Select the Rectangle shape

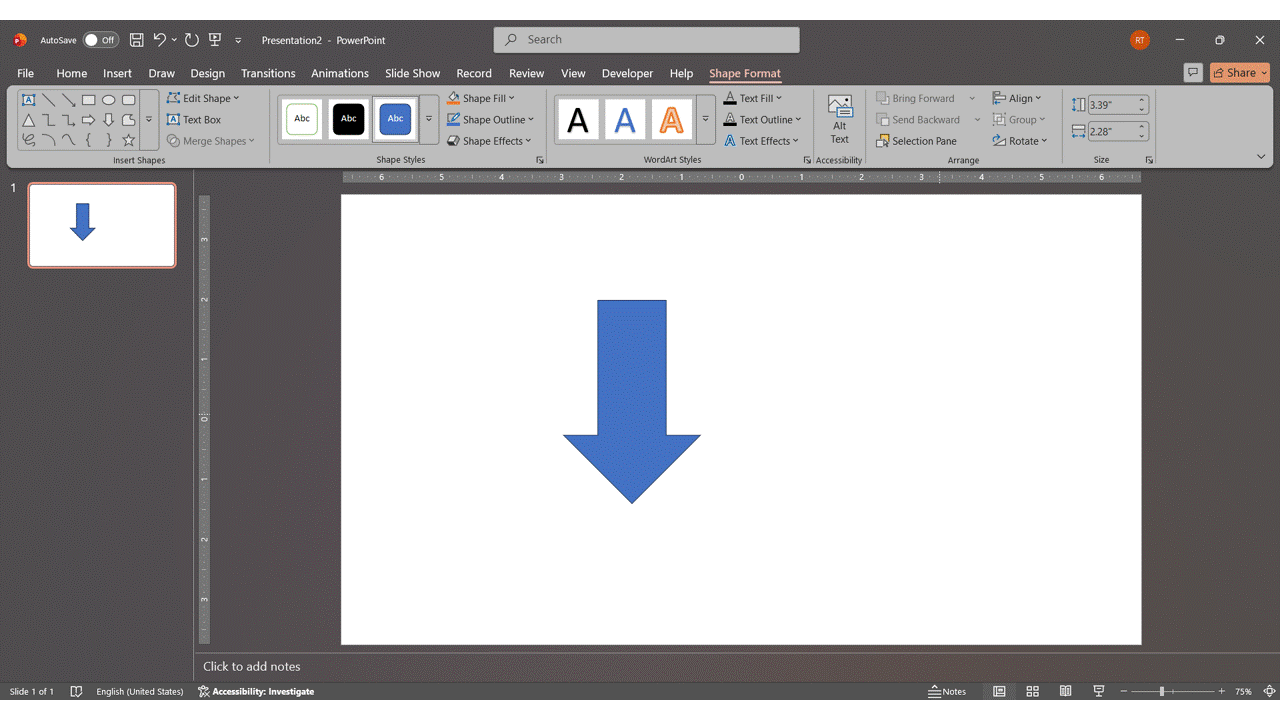click(x=88, y=100)
